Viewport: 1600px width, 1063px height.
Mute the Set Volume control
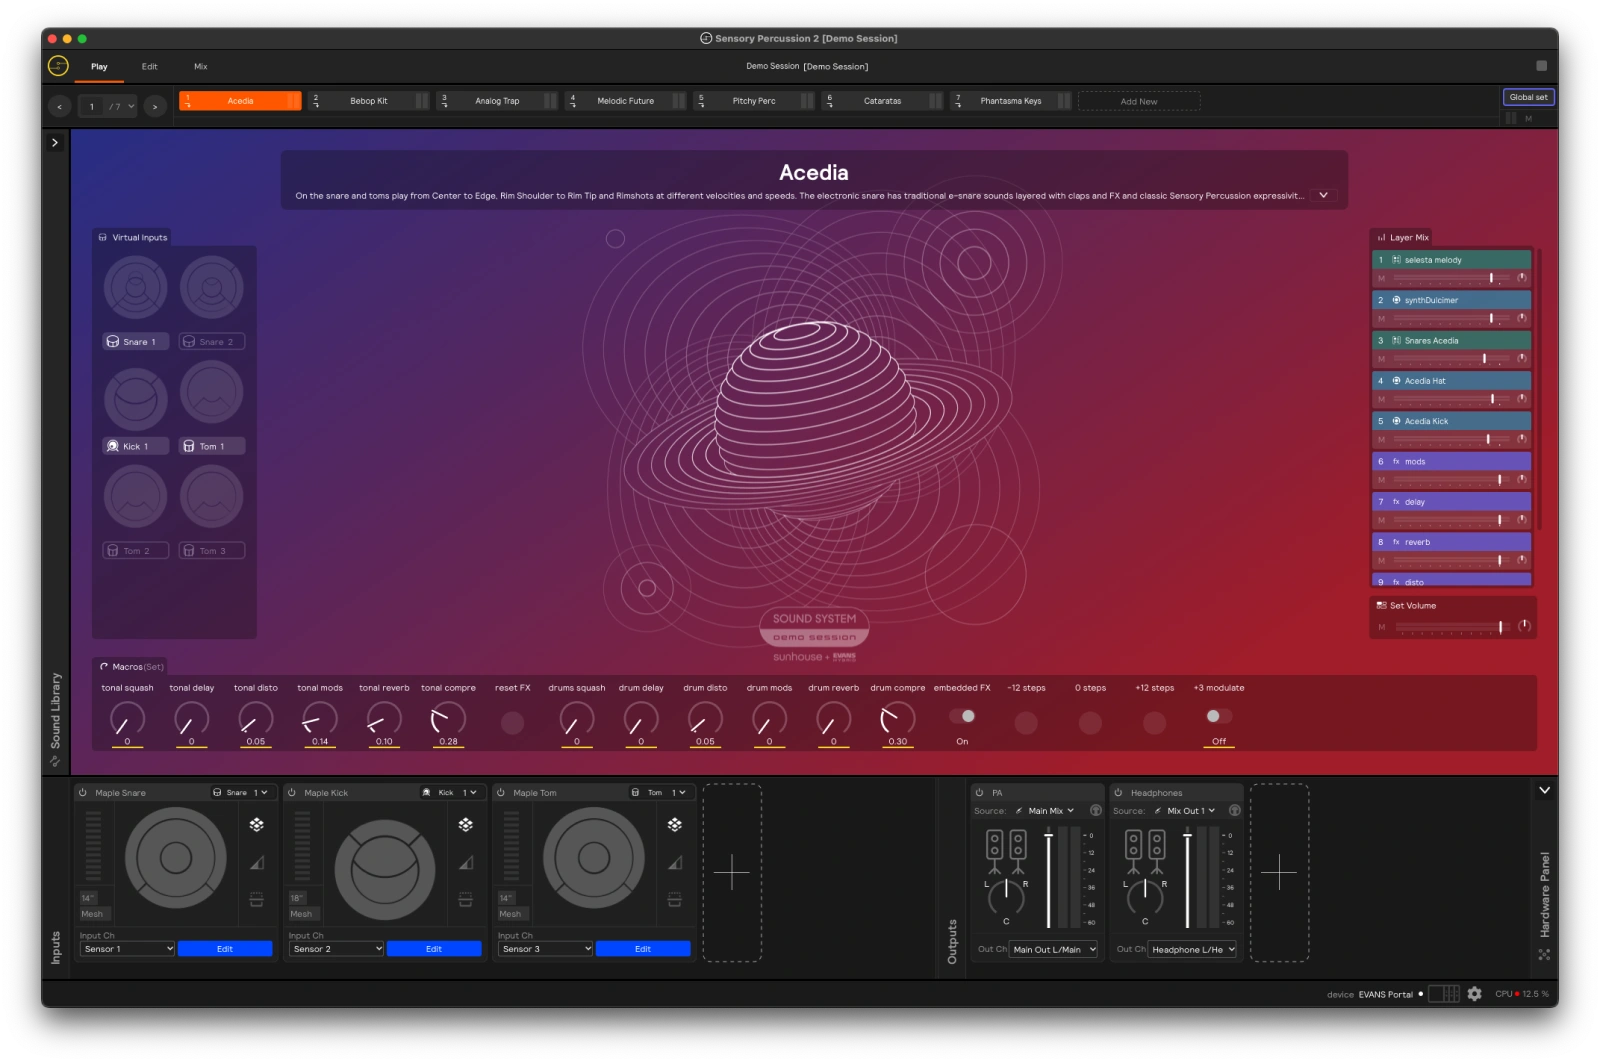[1382, 628]
